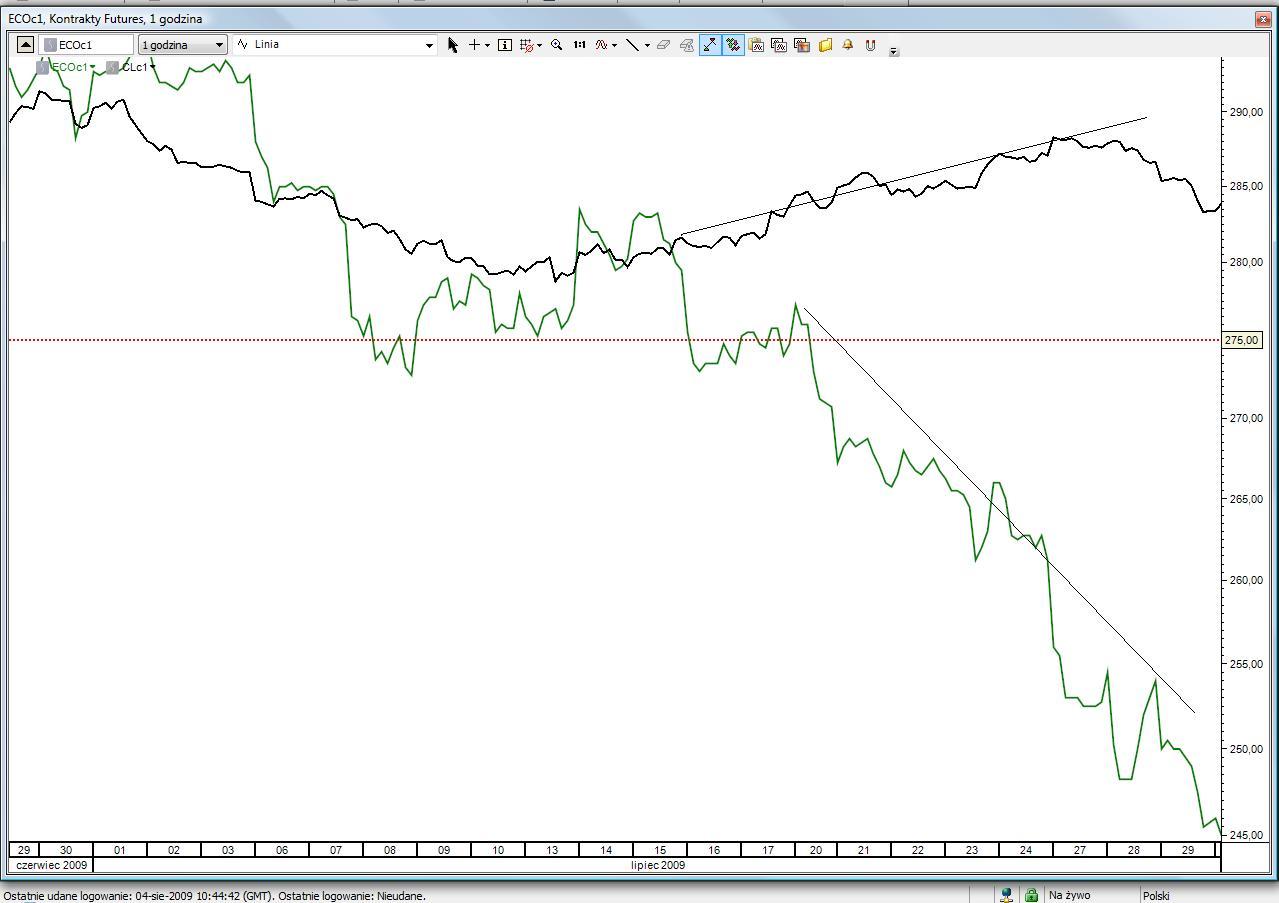The width and height of the screenshot is (1279, 903).
Task: Click the info box icon
Action: click(504, 45)
